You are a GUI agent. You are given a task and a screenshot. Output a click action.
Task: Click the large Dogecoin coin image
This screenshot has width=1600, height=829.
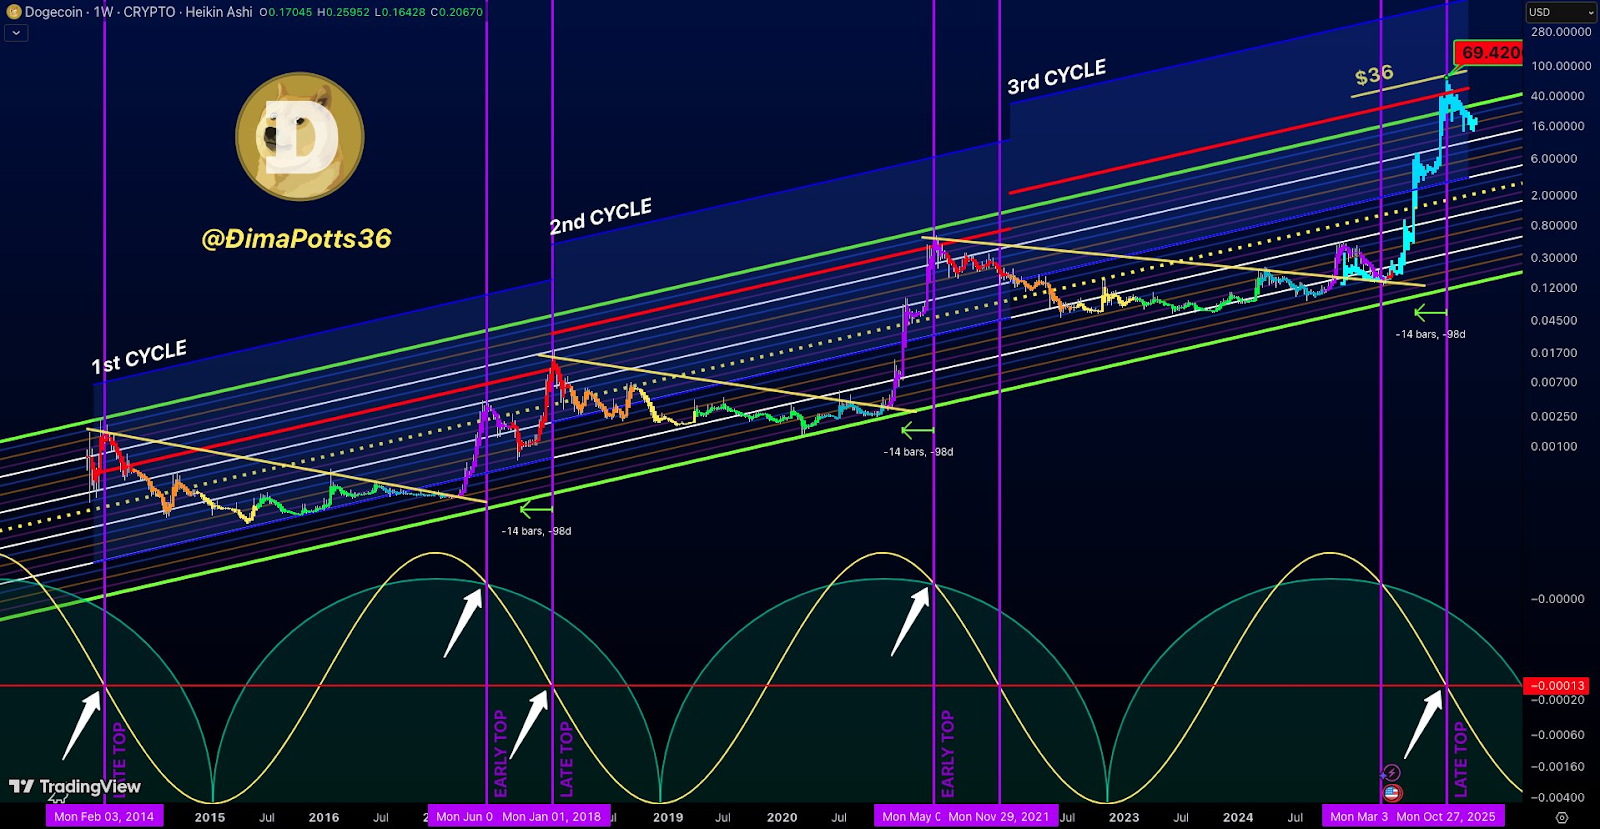pyautogui.click(x=299, y=137)
